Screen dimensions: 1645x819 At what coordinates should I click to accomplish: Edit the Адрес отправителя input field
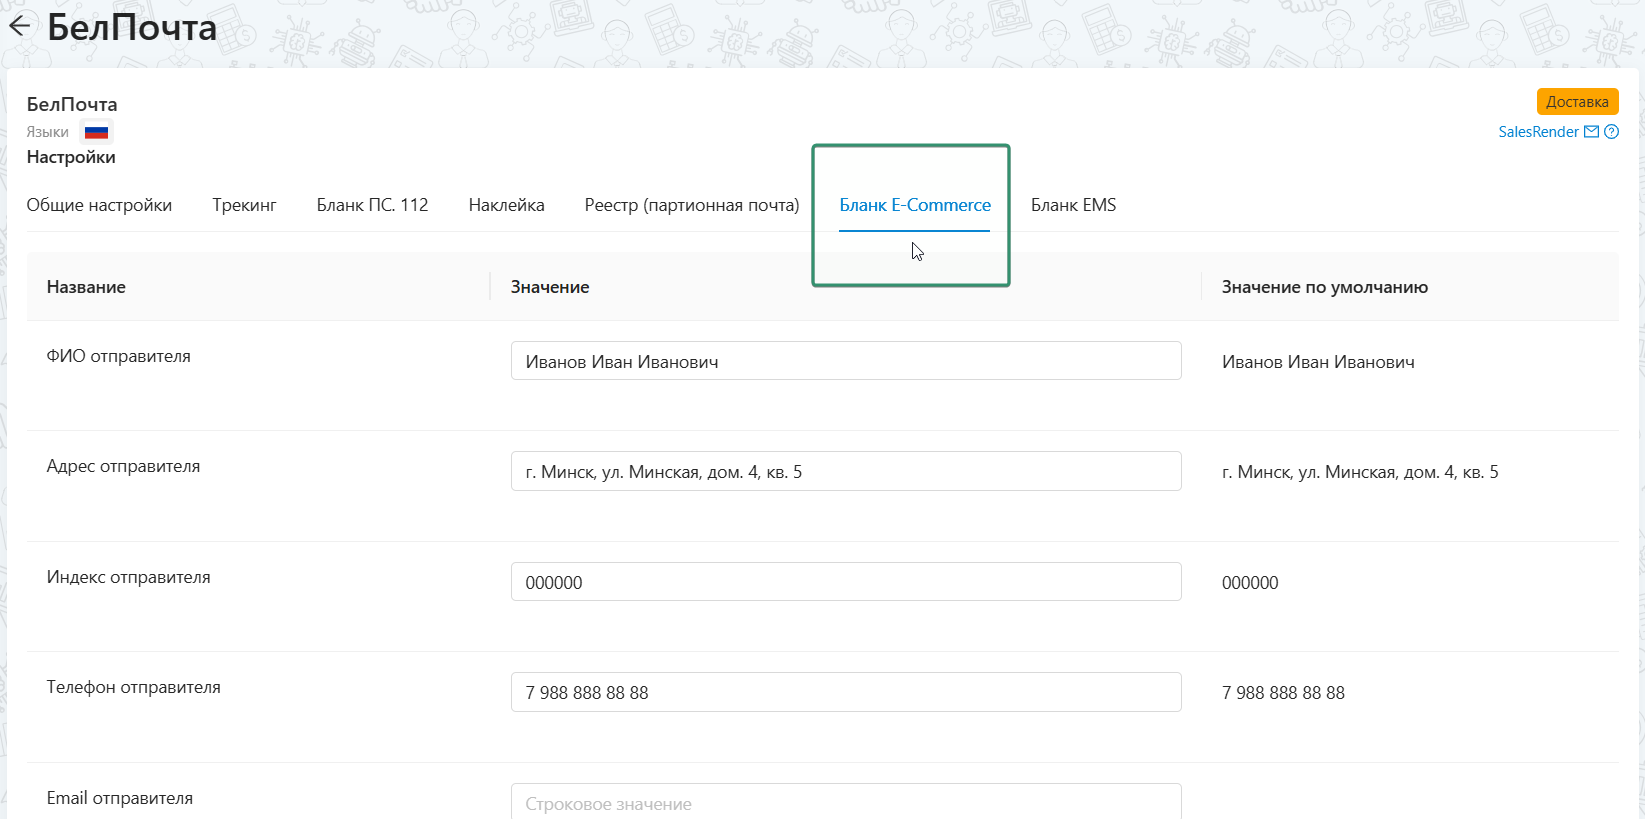pyautogui.click(x=846, y=471)
